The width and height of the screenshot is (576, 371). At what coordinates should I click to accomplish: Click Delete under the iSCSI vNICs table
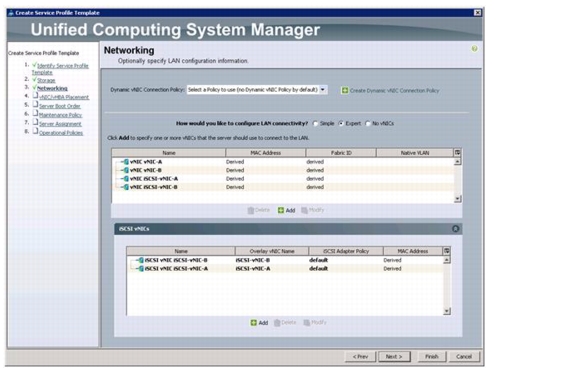pos(285,323)
